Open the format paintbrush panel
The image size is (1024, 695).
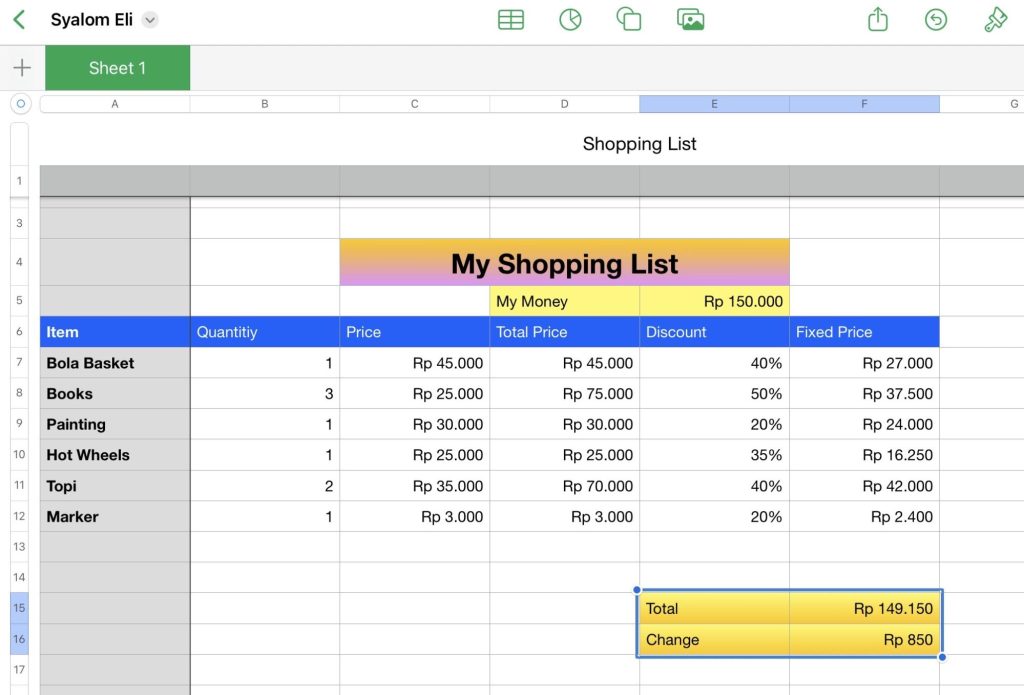pyautogui.click(x=995, y=20)
